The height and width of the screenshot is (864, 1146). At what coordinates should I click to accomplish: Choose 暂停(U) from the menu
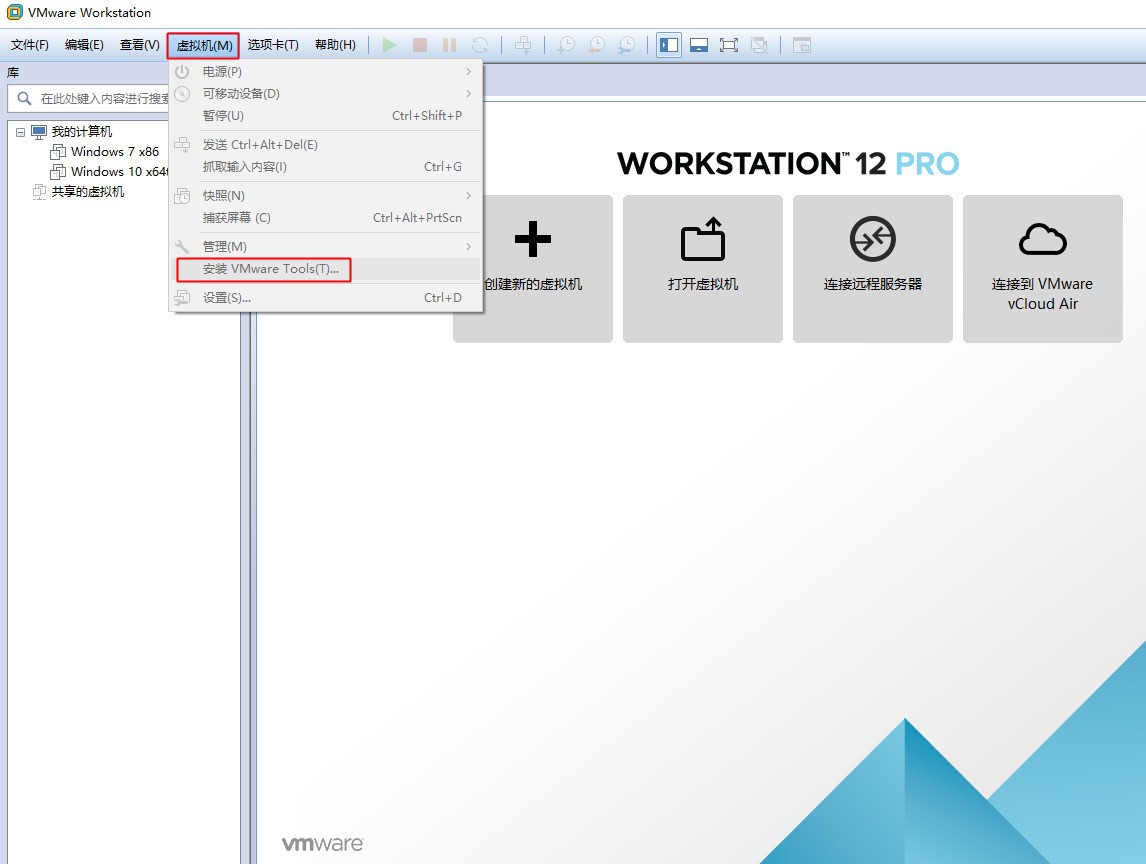[x=325, y=115]
